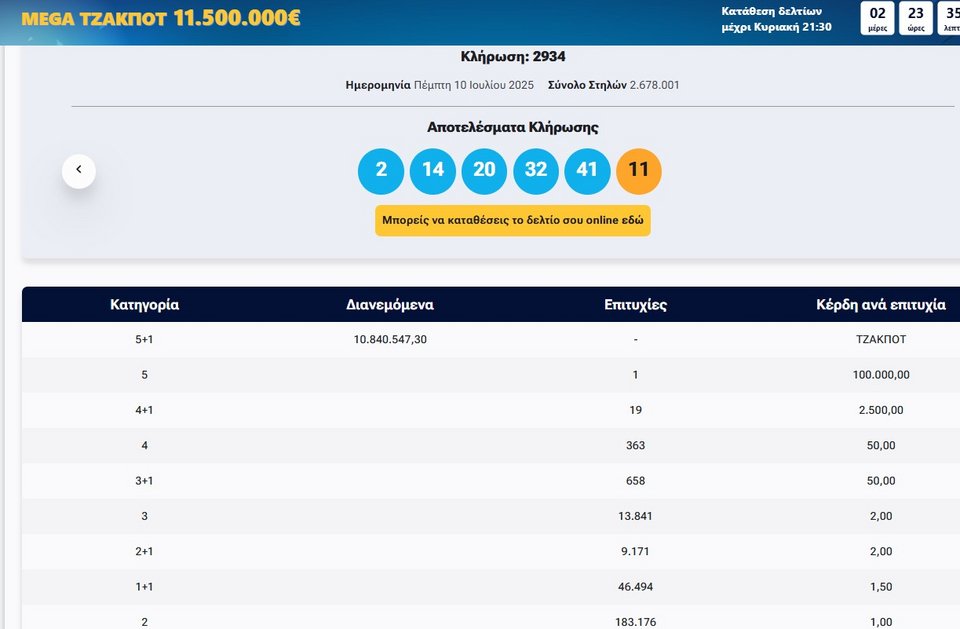960x629 pixels.
Task: Click the draw date Πέμπτη 10 Ιουλίου 2025
Action: [x=474, y=85]
